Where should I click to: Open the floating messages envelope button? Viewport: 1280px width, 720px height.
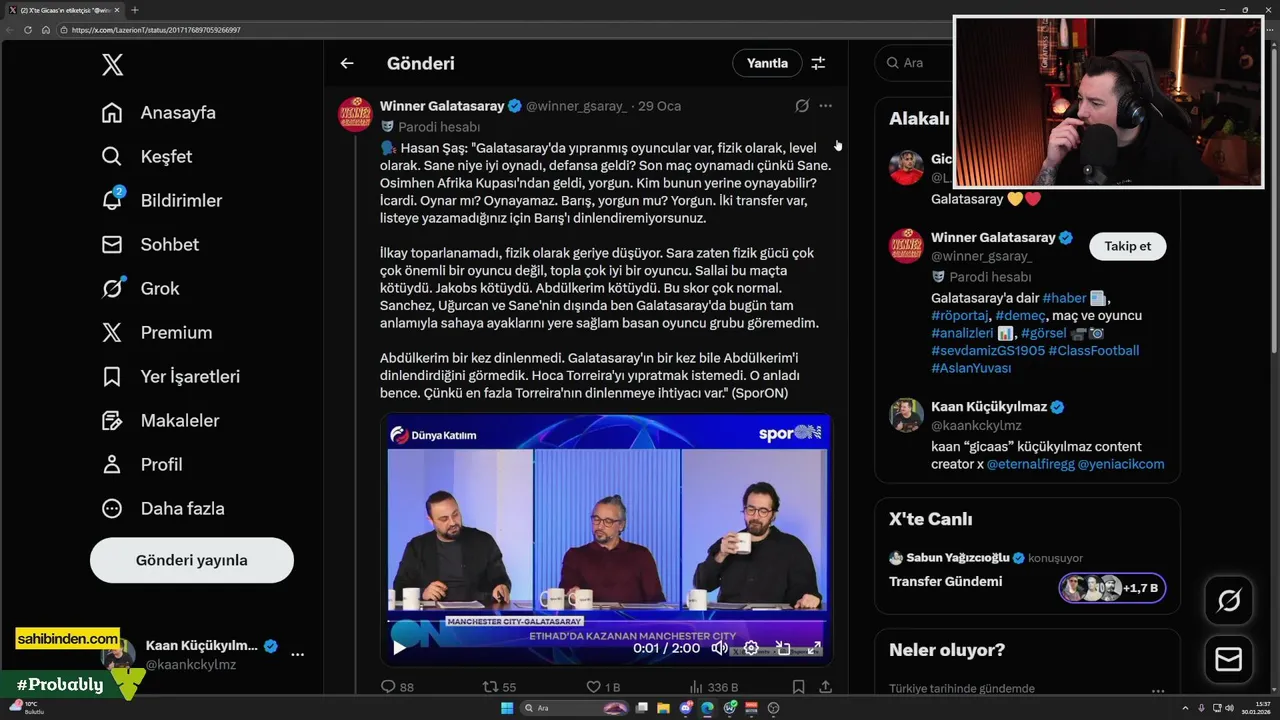point(1229,660)
